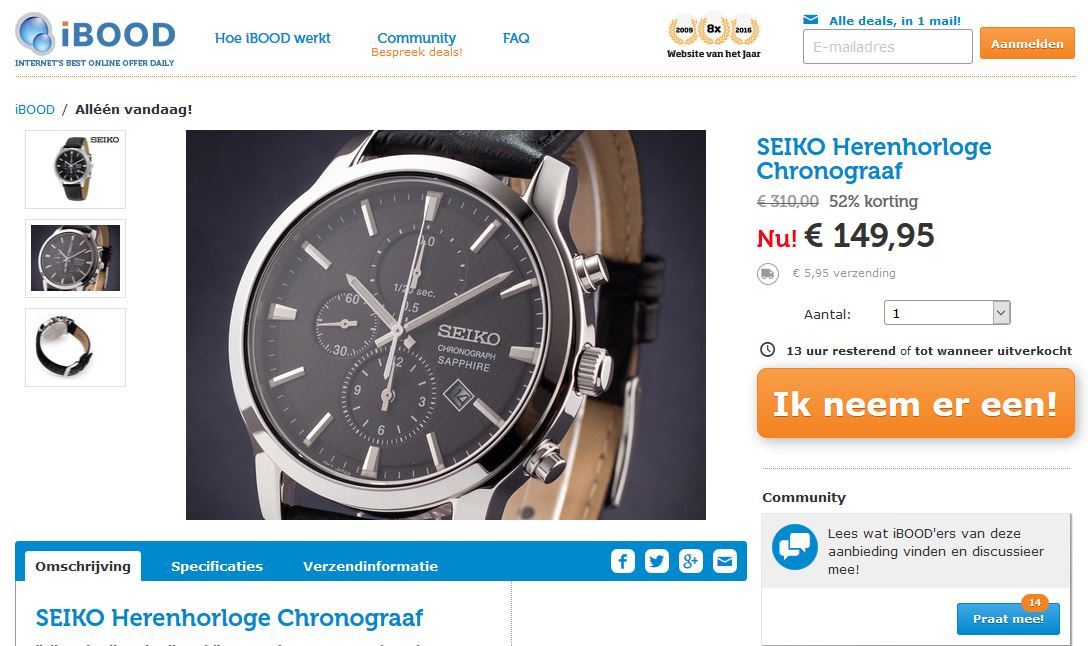The image size is (1088, 646).
Task: Open Hoe iBOOD werkt link
Action: tap(273, 38)
